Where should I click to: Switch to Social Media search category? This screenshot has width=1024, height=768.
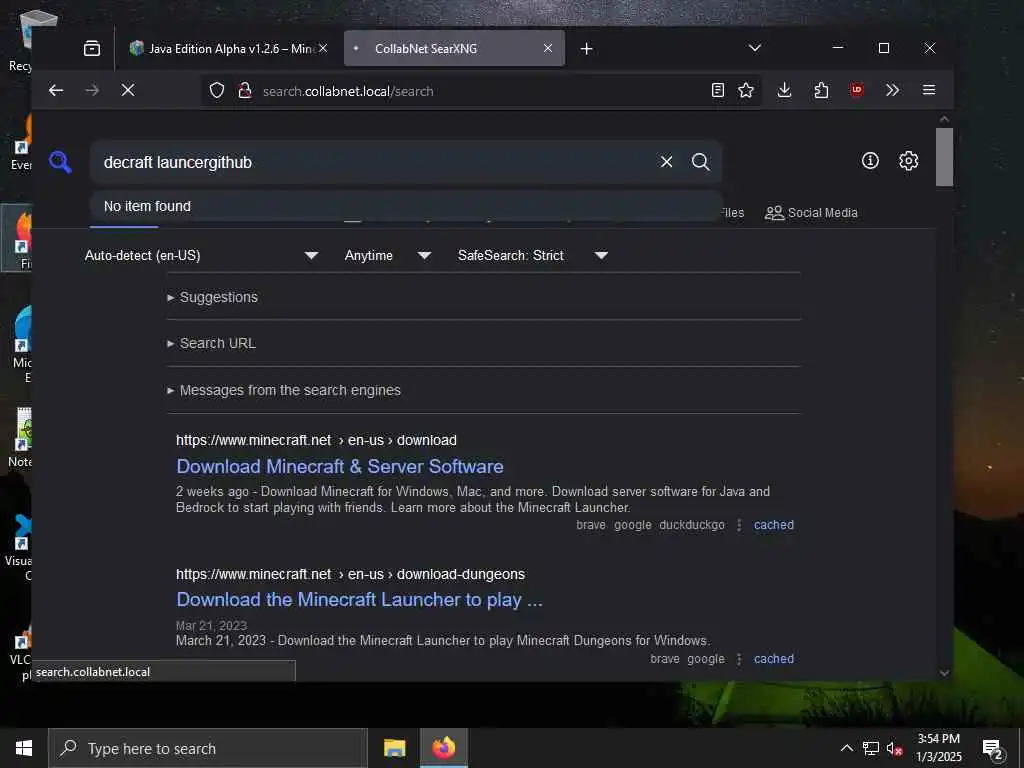click(811, 213)
